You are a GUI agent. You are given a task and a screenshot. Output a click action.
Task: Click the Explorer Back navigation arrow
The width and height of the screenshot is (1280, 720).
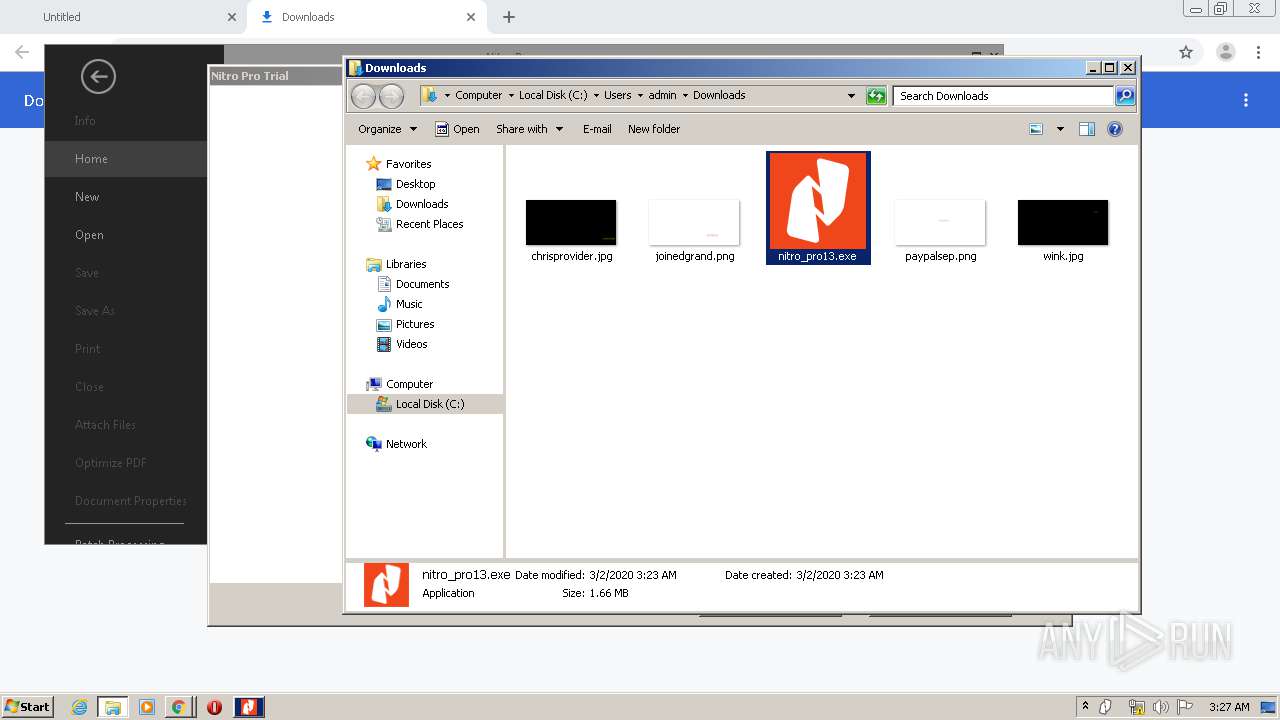pos(363,96)
